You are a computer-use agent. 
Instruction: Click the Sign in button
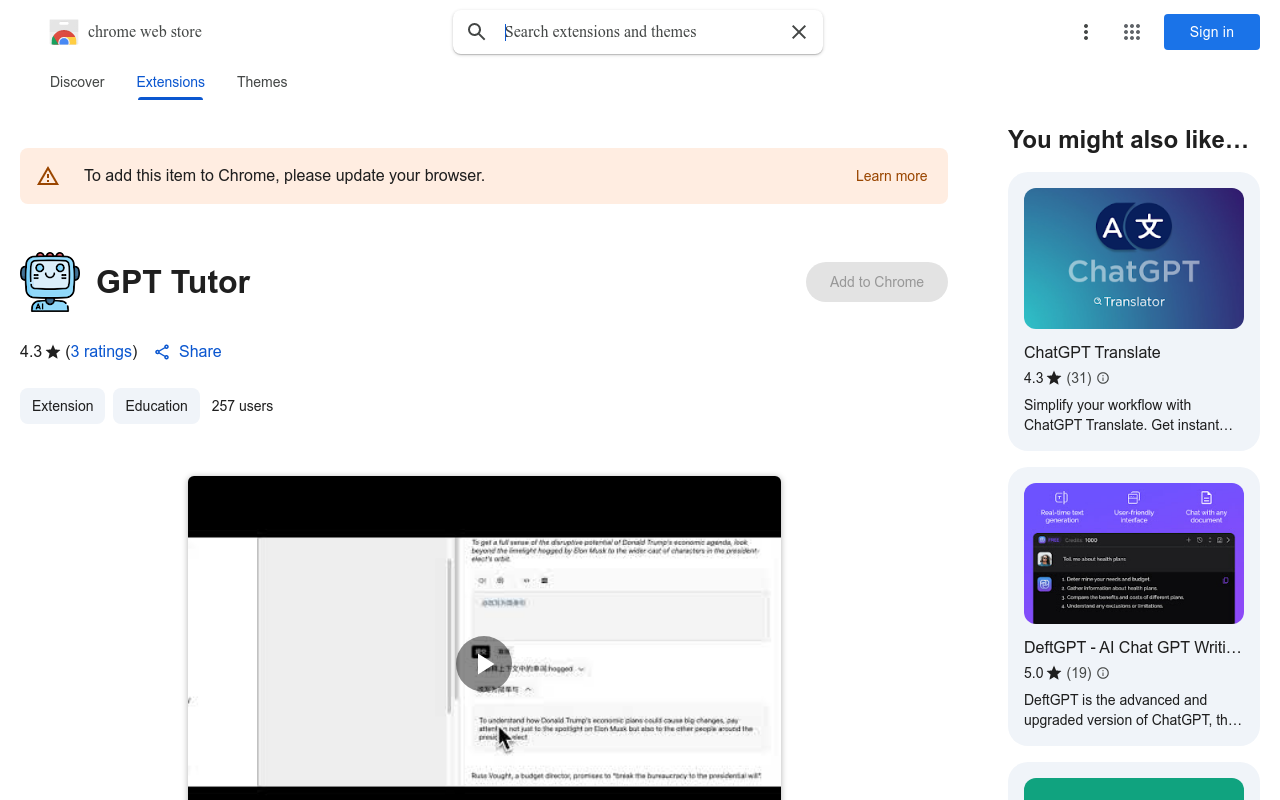[1212, 32]
